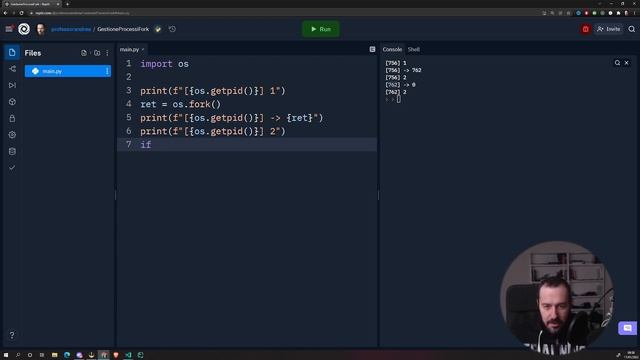Run the program with the green Run button
Screen dimensions: 640x360
tap(321, 29)
